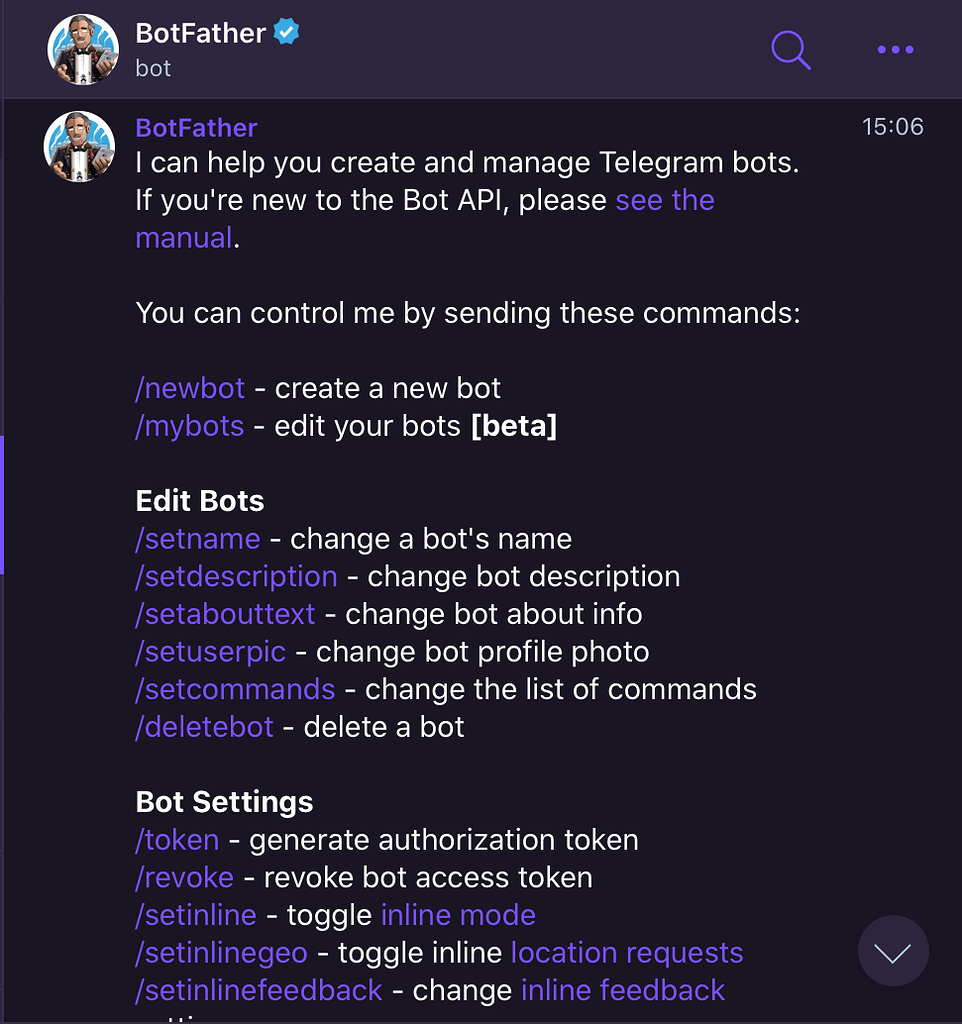This screenshot has width=962, height=1024.
Task: Open the three-dots more options menu
Action: (x=894, y=49)
